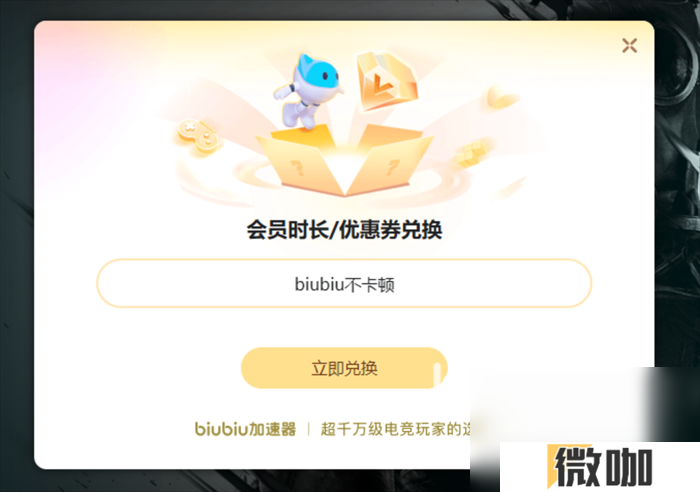Viewport: 700px width, 492px height.
Task: Click the orange VIP diamond gem
Action: (x=387, y=81)
